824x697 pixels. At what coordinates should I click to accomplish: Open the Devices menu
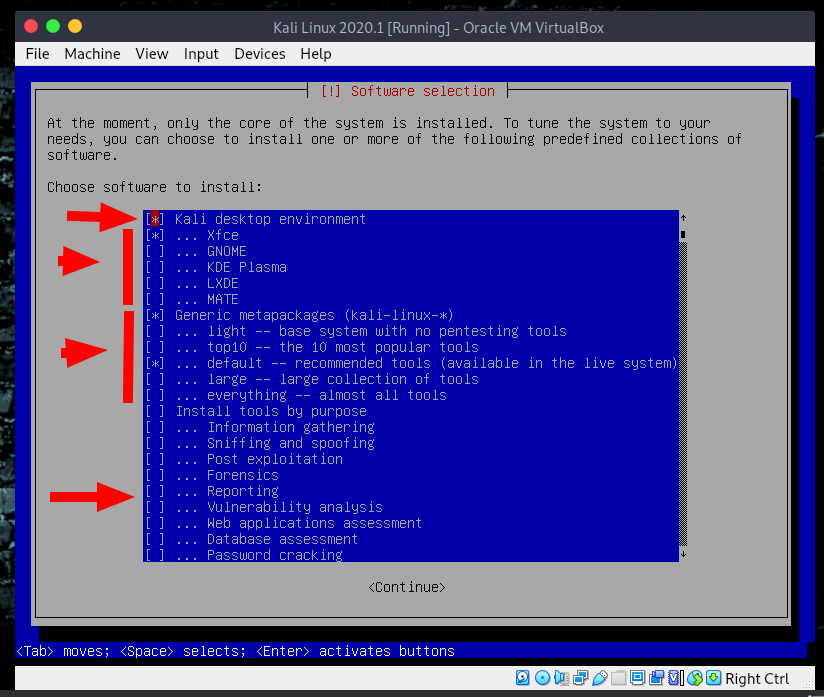pos(260,54)
